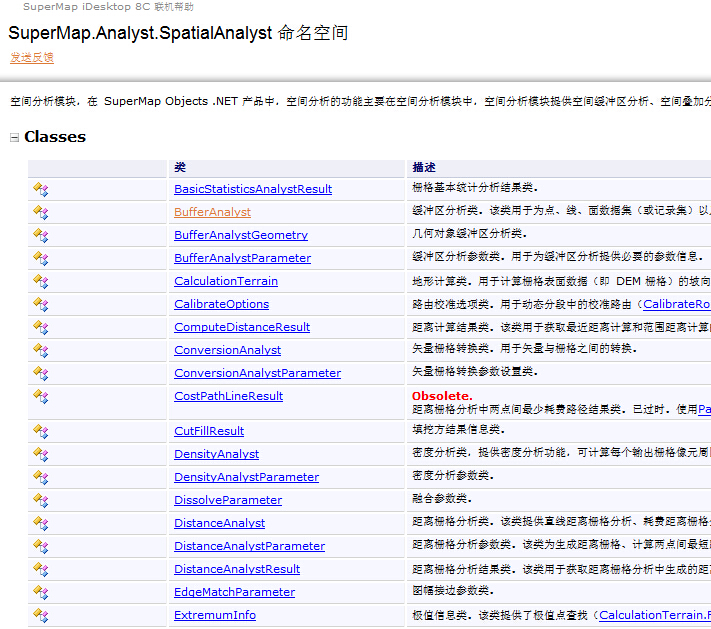This screenshot has height=629, width=711.
Task: View the CostPathLineResult class
Action: 229,396
